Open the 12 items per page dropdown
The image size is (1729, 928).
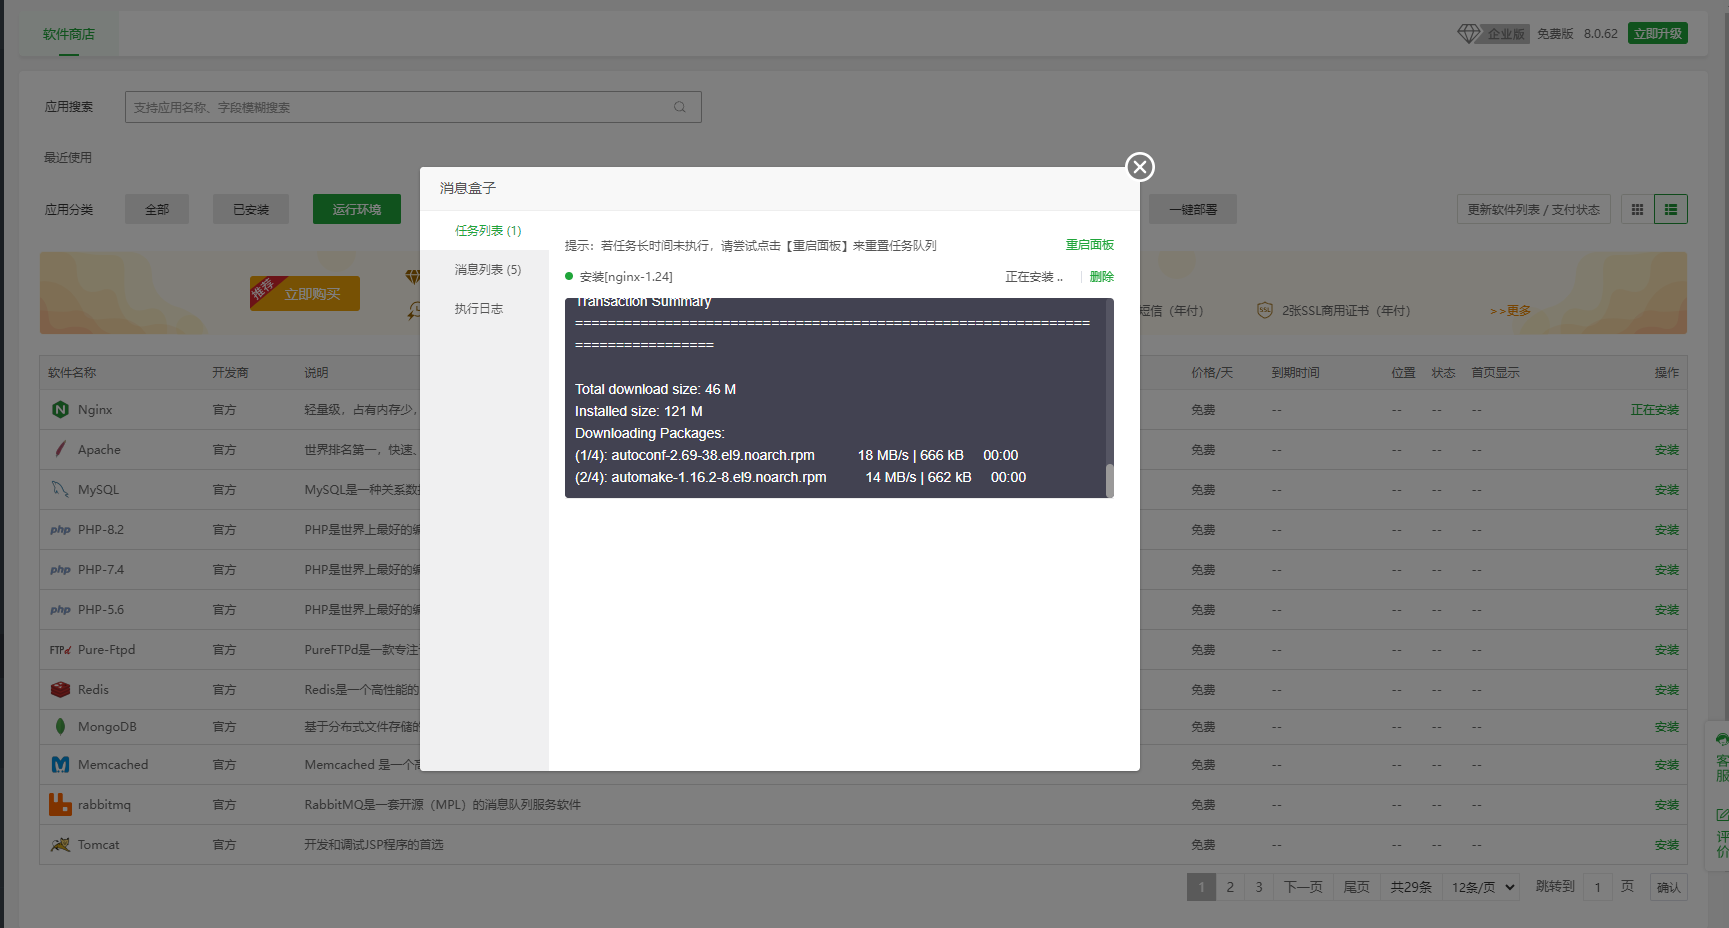(x=1483, y=887)
